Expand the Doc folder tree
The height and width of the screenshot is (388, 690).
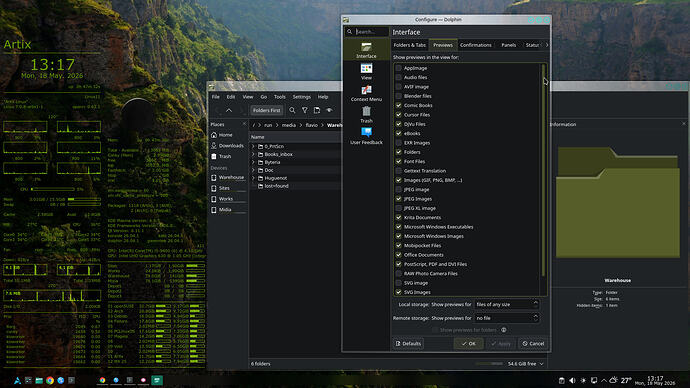(x=253, y=170)
